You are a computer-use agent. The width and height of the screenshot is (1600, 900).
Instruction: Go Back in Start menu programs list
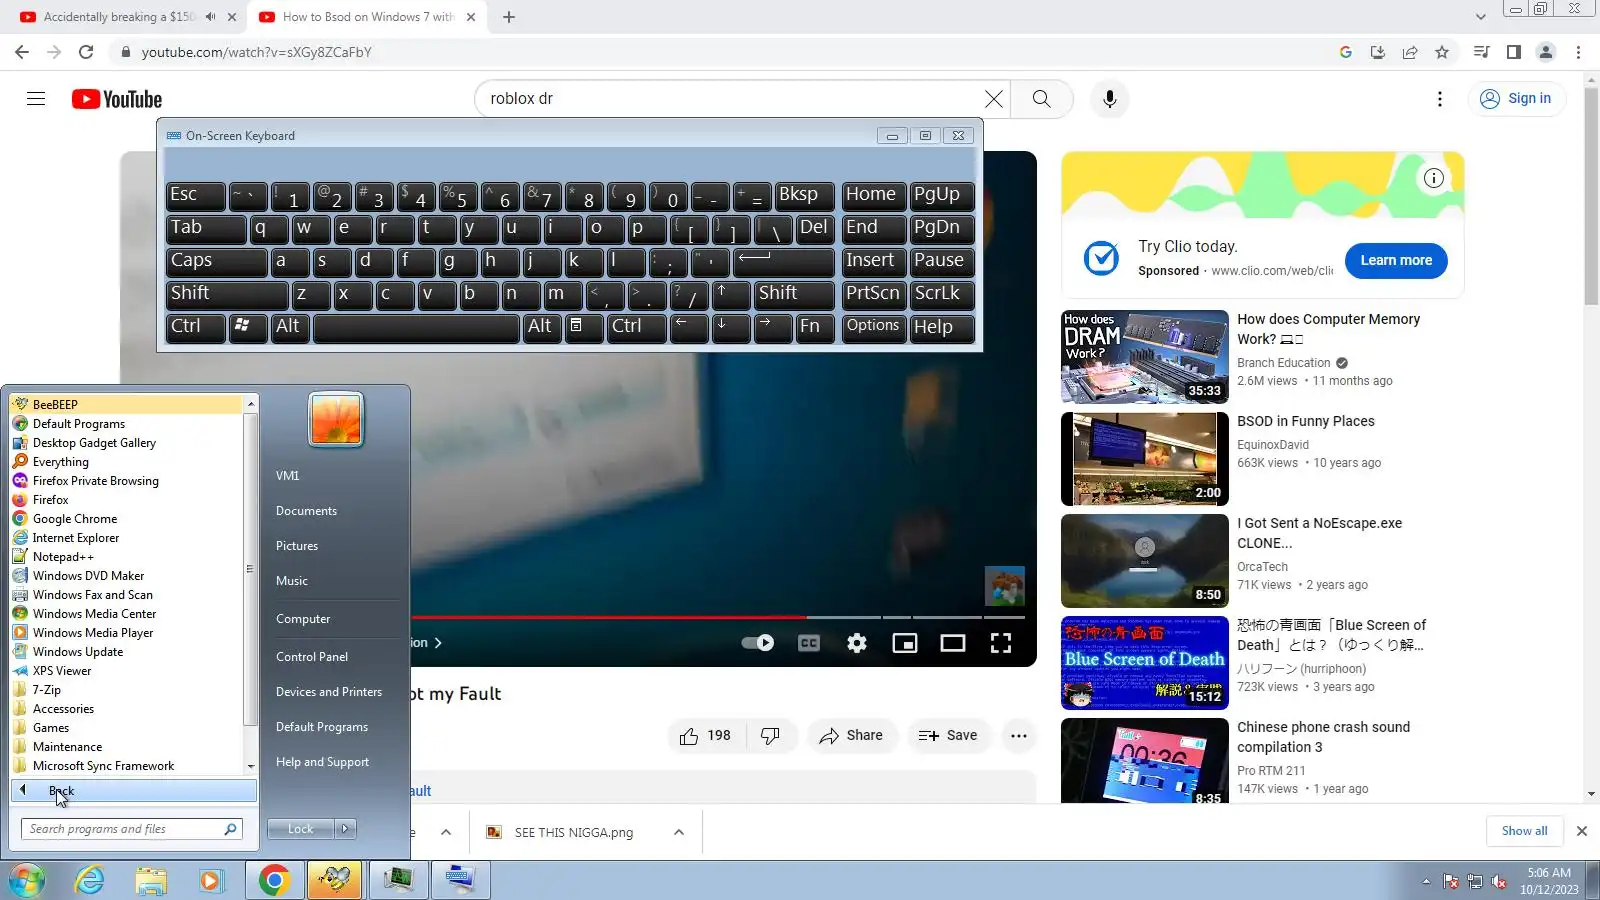pos(134,791)
